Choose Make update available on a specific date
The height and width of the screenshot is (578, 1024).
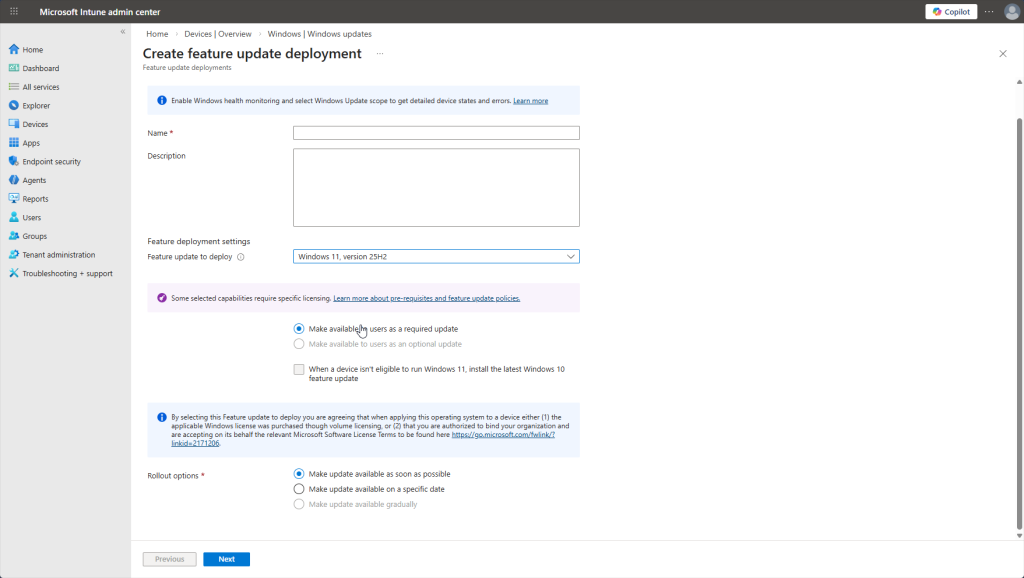pyautogui.click(x=299, y=489)
